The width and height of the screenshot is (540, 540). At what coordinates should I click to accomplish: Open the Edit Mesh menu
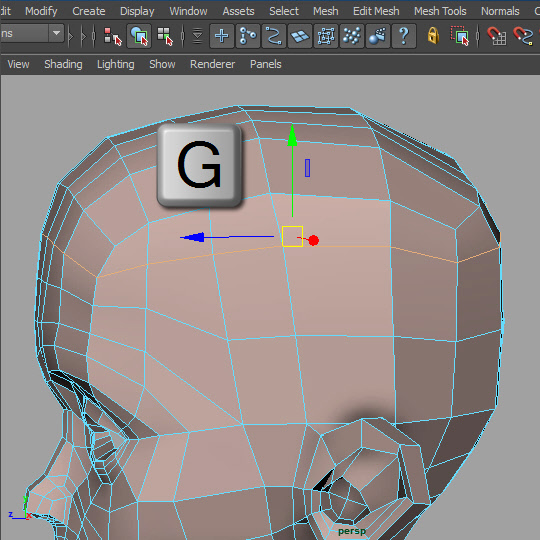376,11
